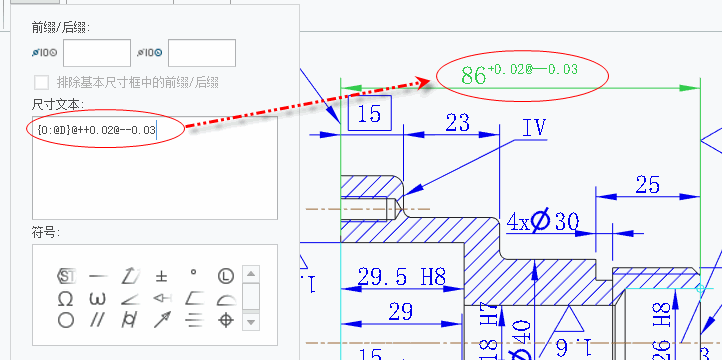Insert the ST statistical tolerance symbol
Image resolution: width=722 pixels, height=360 pixels.
(x=66, y=276)
